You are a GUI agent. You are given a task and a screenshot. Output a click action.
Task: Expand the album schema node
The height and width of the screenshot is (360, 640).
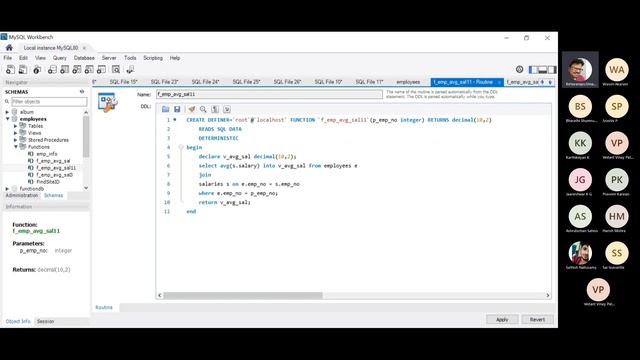(7, 112)
